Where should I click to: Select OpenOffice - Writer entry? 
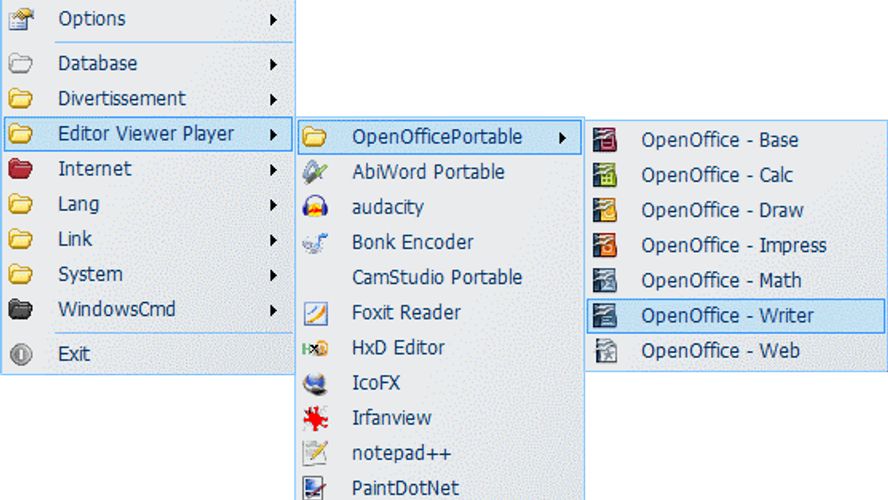pyautogui.click(x=736, y=315)
